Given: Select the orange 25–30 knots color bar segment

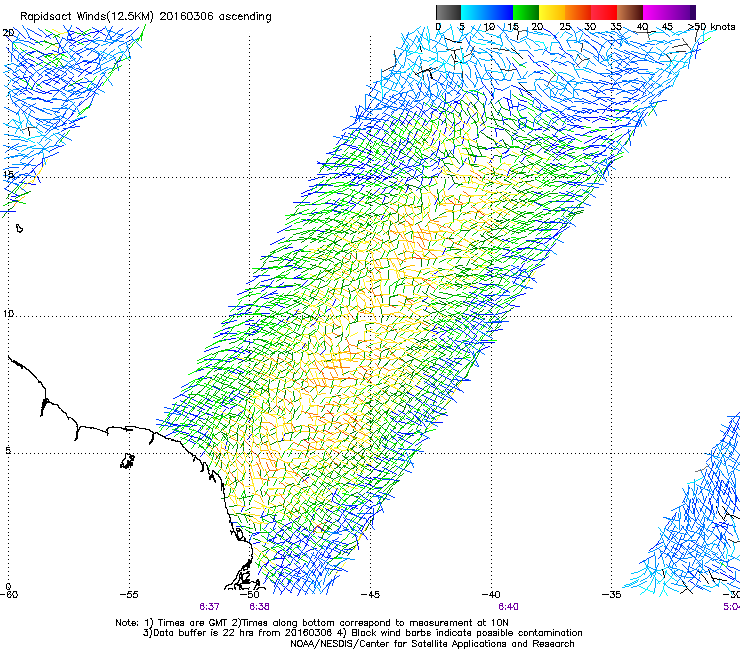Looking at the screenshot, I should coord(578,12).
